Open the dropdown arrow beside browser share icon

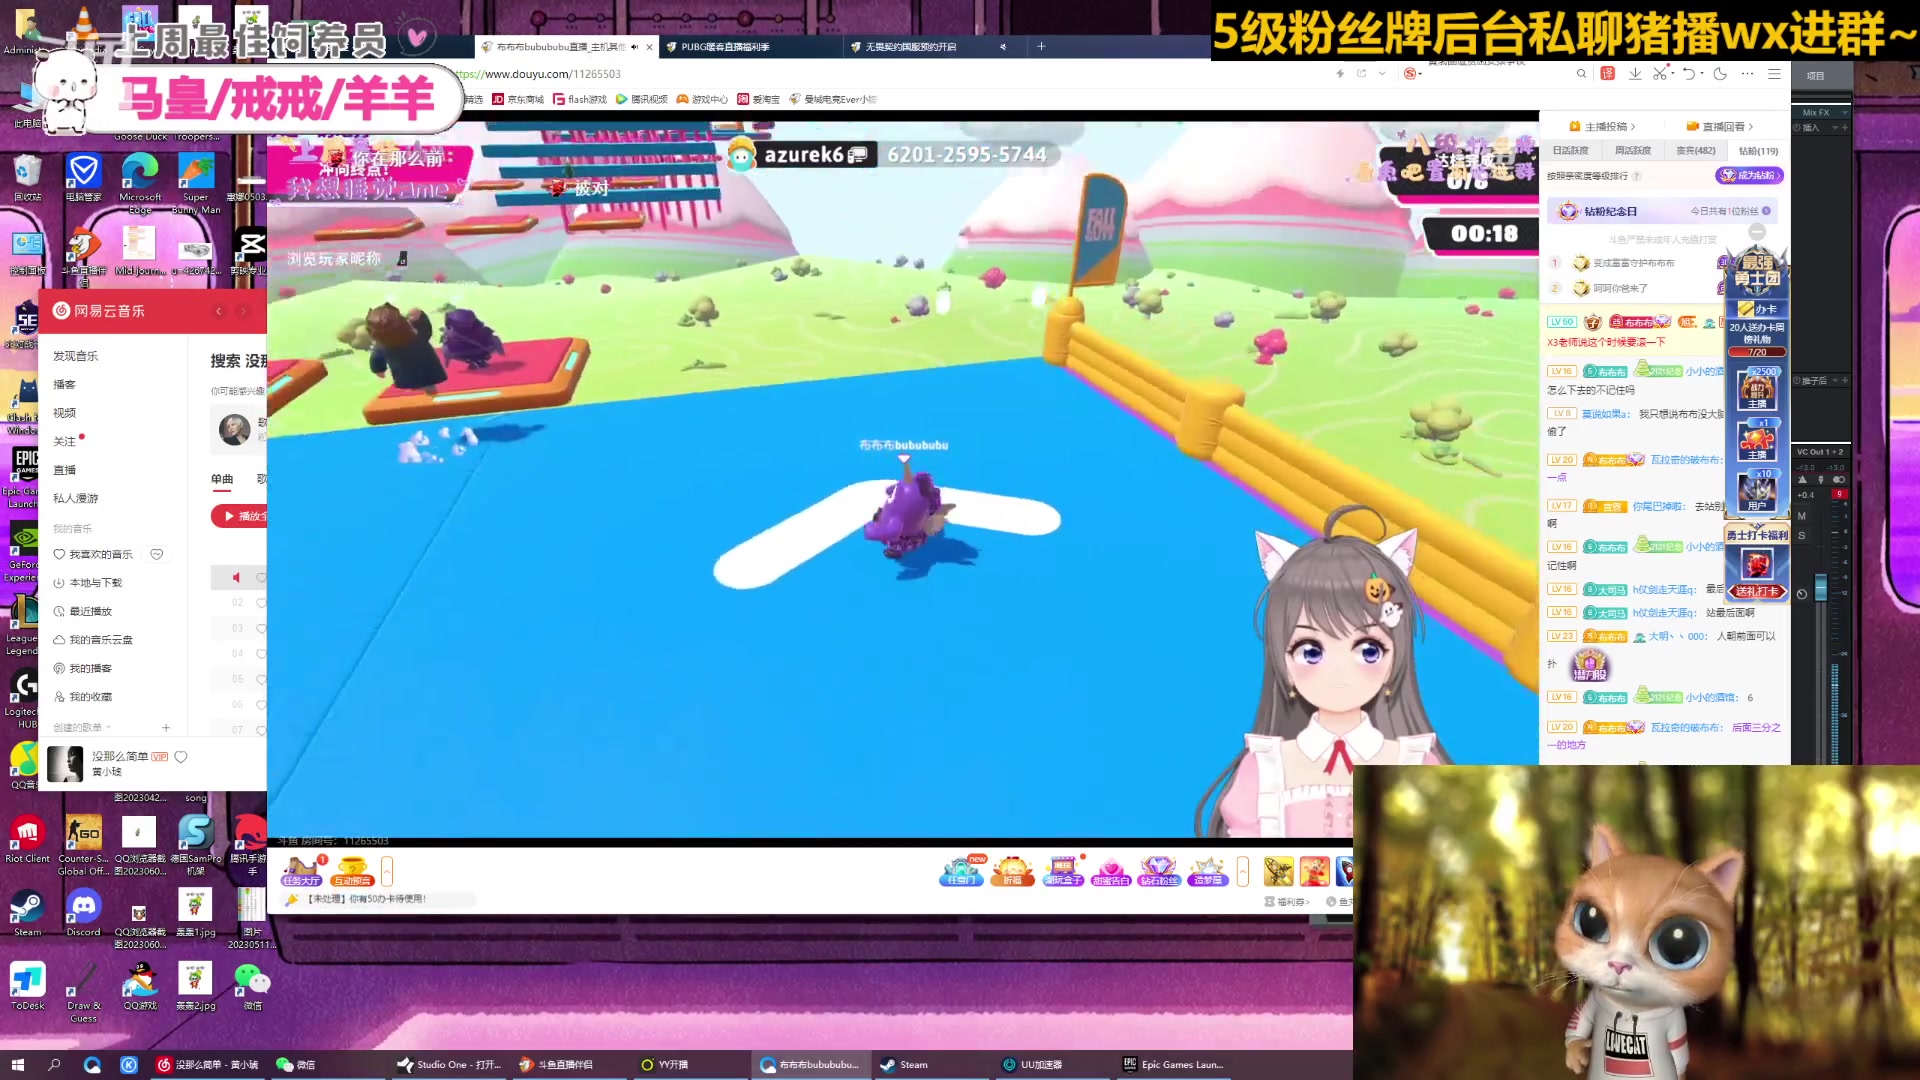[1382, 73]
